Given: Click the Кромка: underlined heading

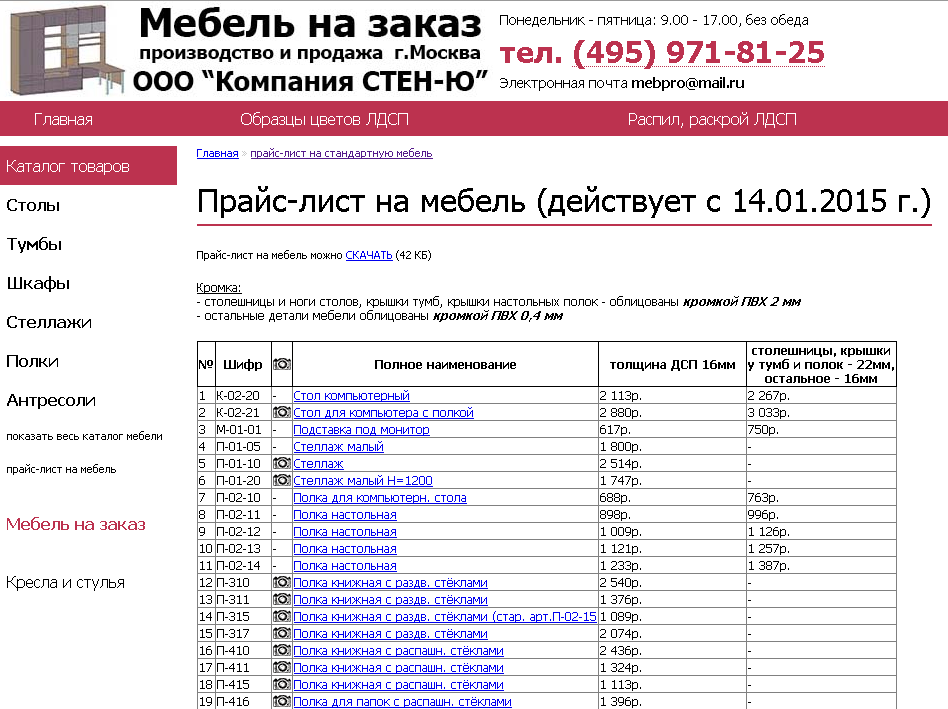Looking at the screenshot, I should 219,288.
